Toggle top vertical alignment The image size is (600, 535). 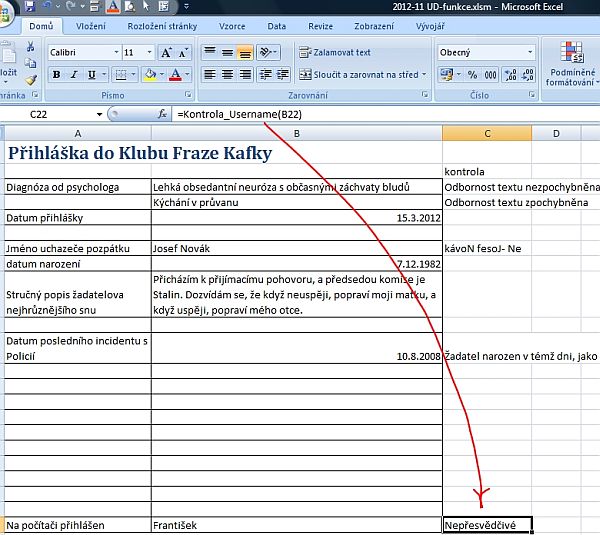coord(210,52)
